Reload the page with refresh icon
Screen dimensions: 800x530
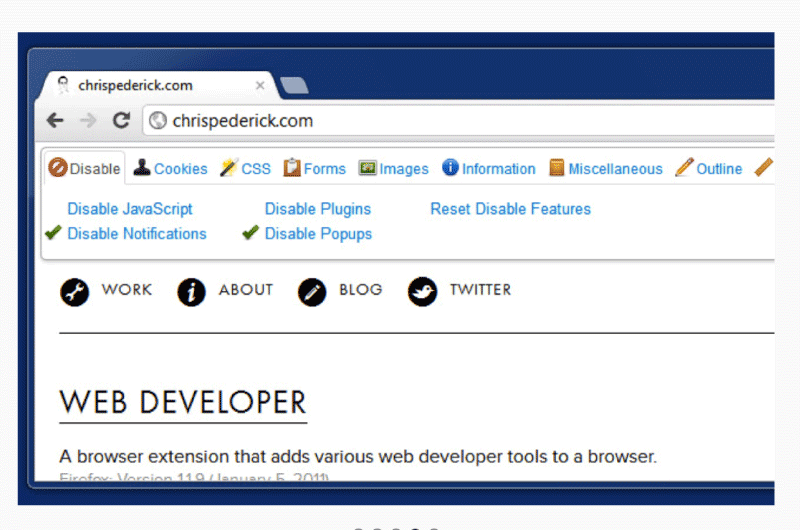click(x=121, y=120)
